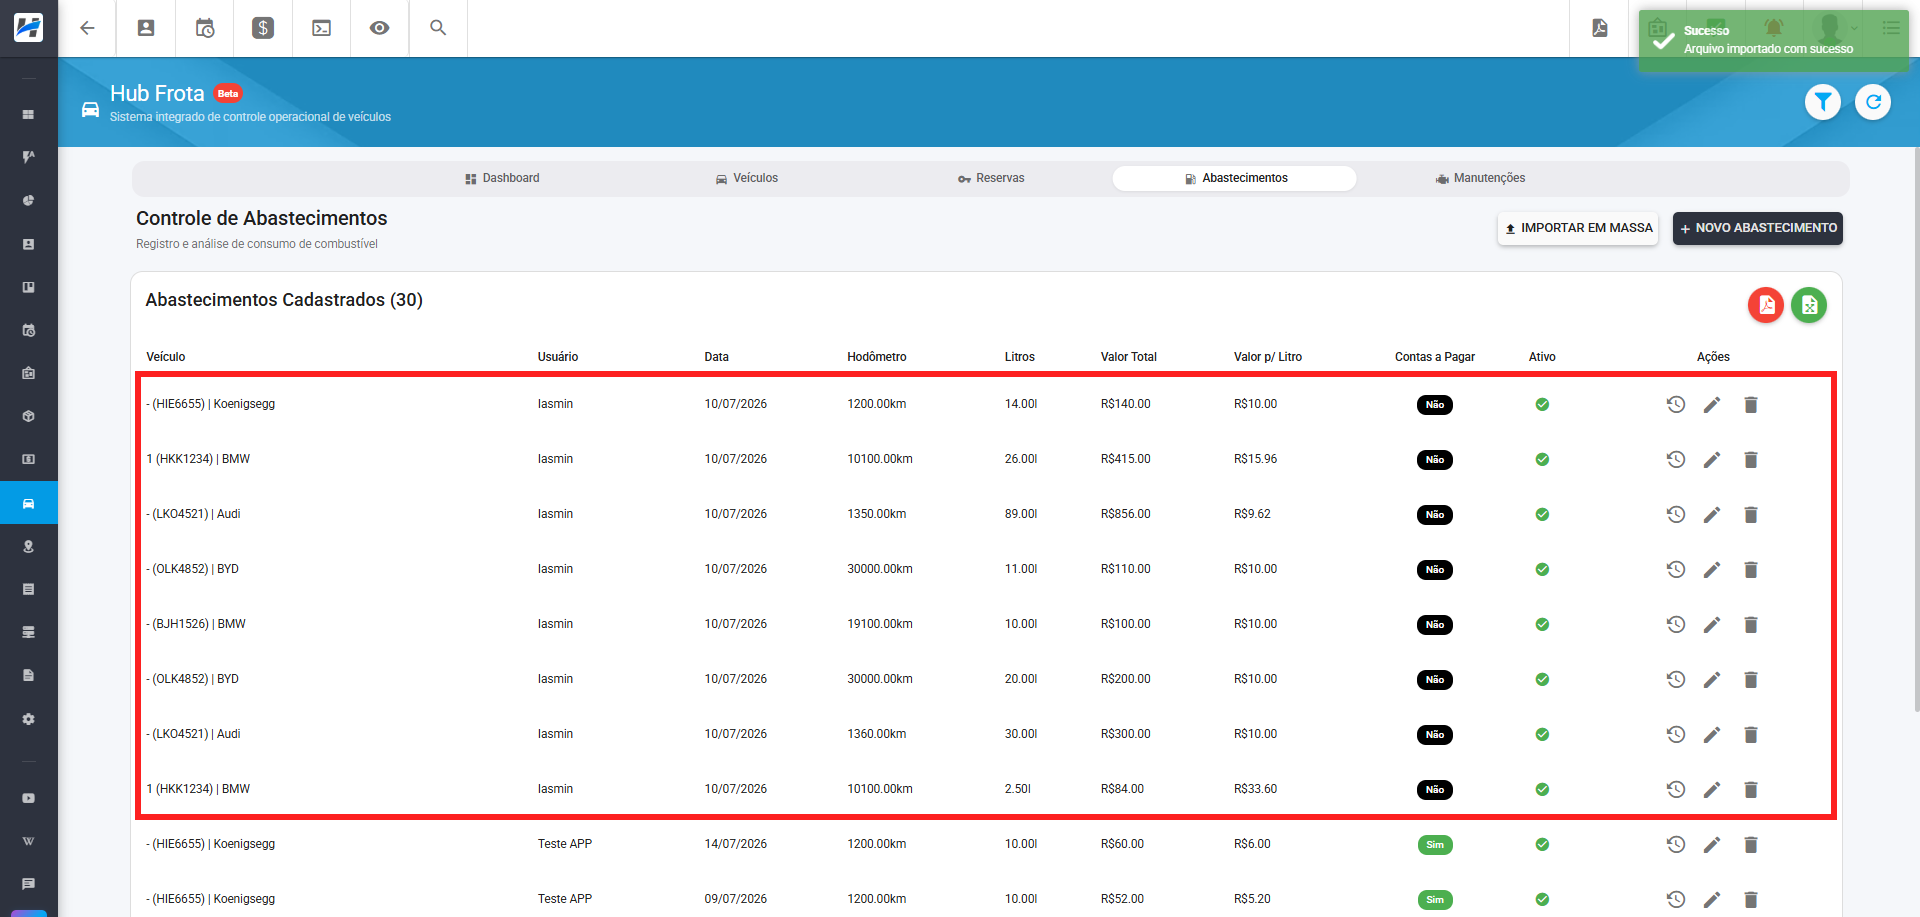Export table as PDF with red button

tap(1766, 305)
